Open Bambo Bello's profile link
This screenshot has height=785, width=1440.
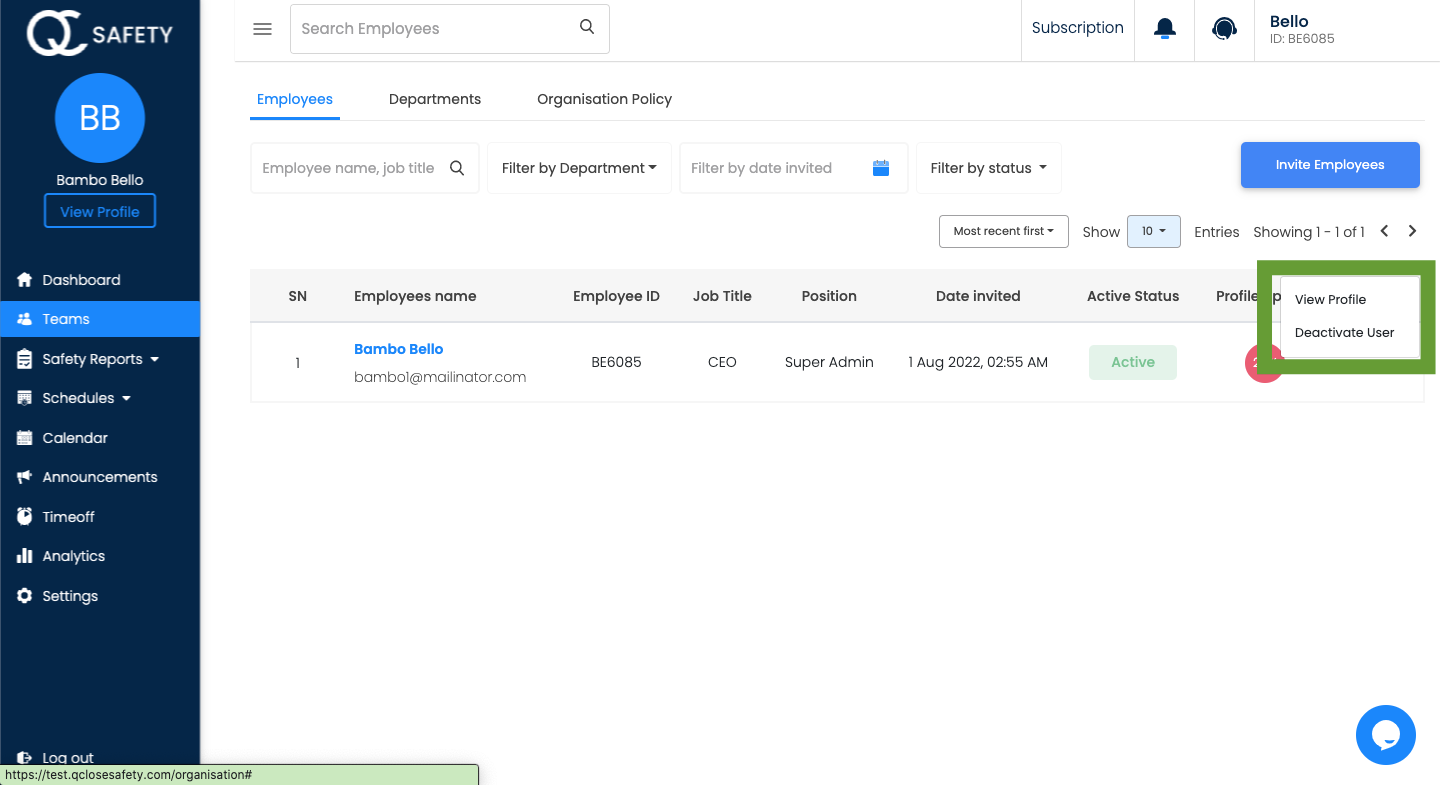click(x=398, y=349)
